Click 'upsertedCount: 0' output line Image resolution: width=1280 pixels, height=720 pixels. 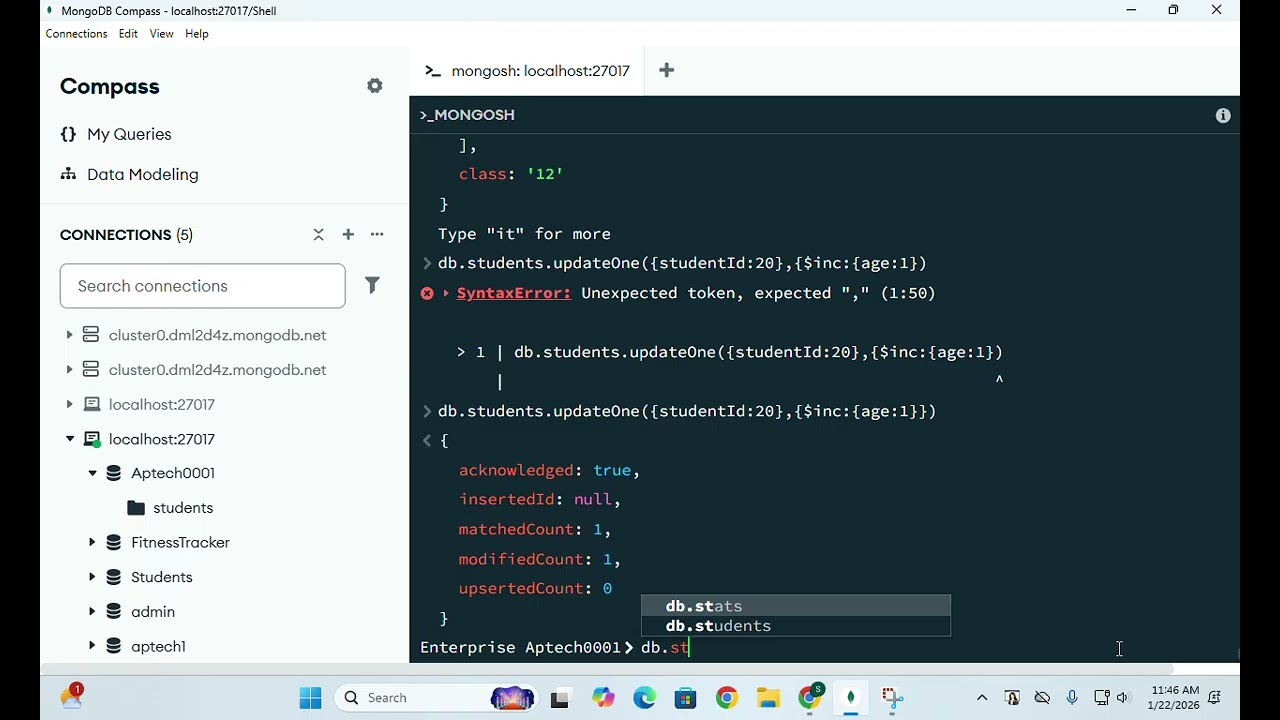[535, 589]
